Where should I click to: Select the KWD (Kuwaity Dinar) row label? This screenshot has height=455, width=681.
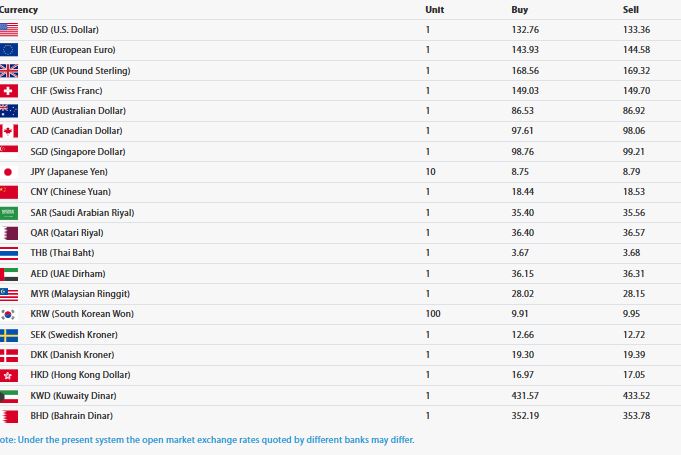coord(73,396)
